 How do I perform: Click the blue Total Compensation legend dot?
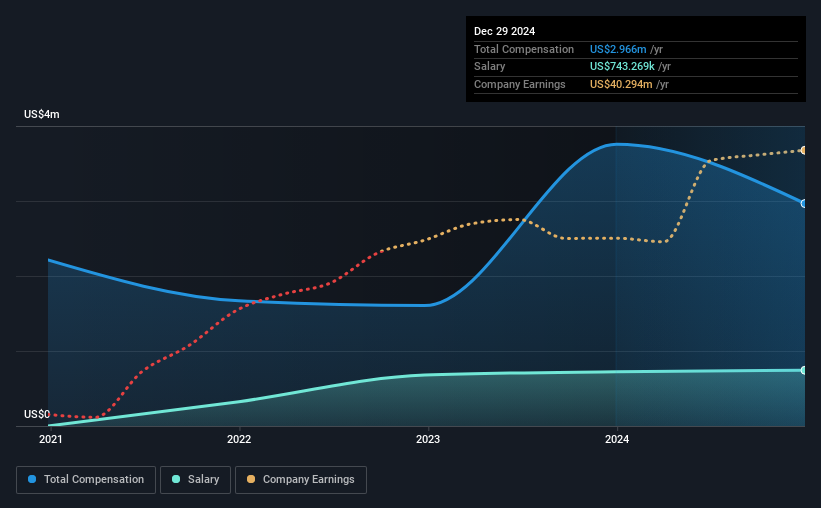click(32, 479)
